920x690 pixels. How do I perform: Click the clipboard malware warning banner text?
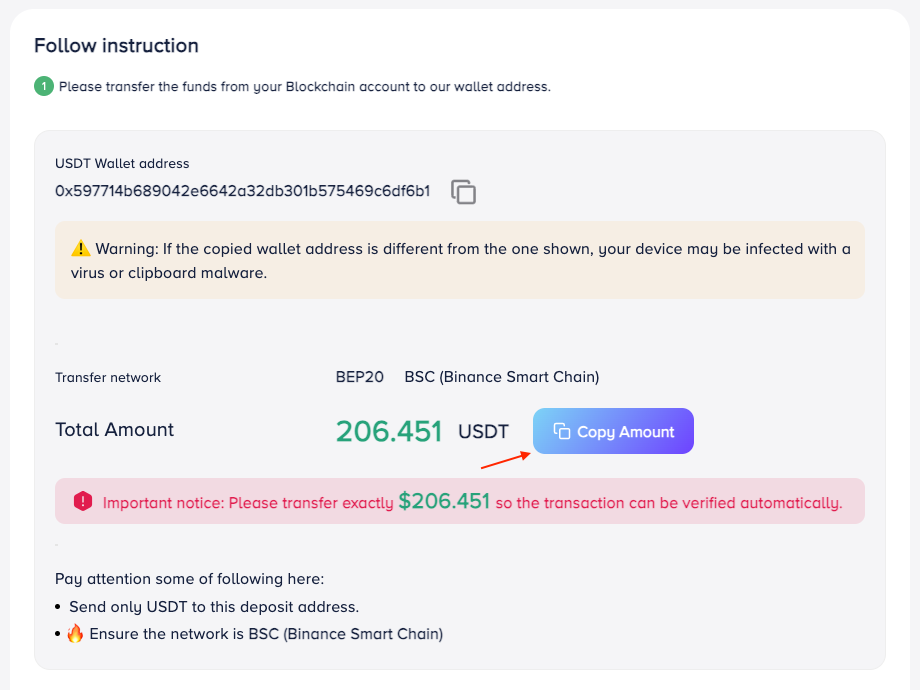coord(460,260)
